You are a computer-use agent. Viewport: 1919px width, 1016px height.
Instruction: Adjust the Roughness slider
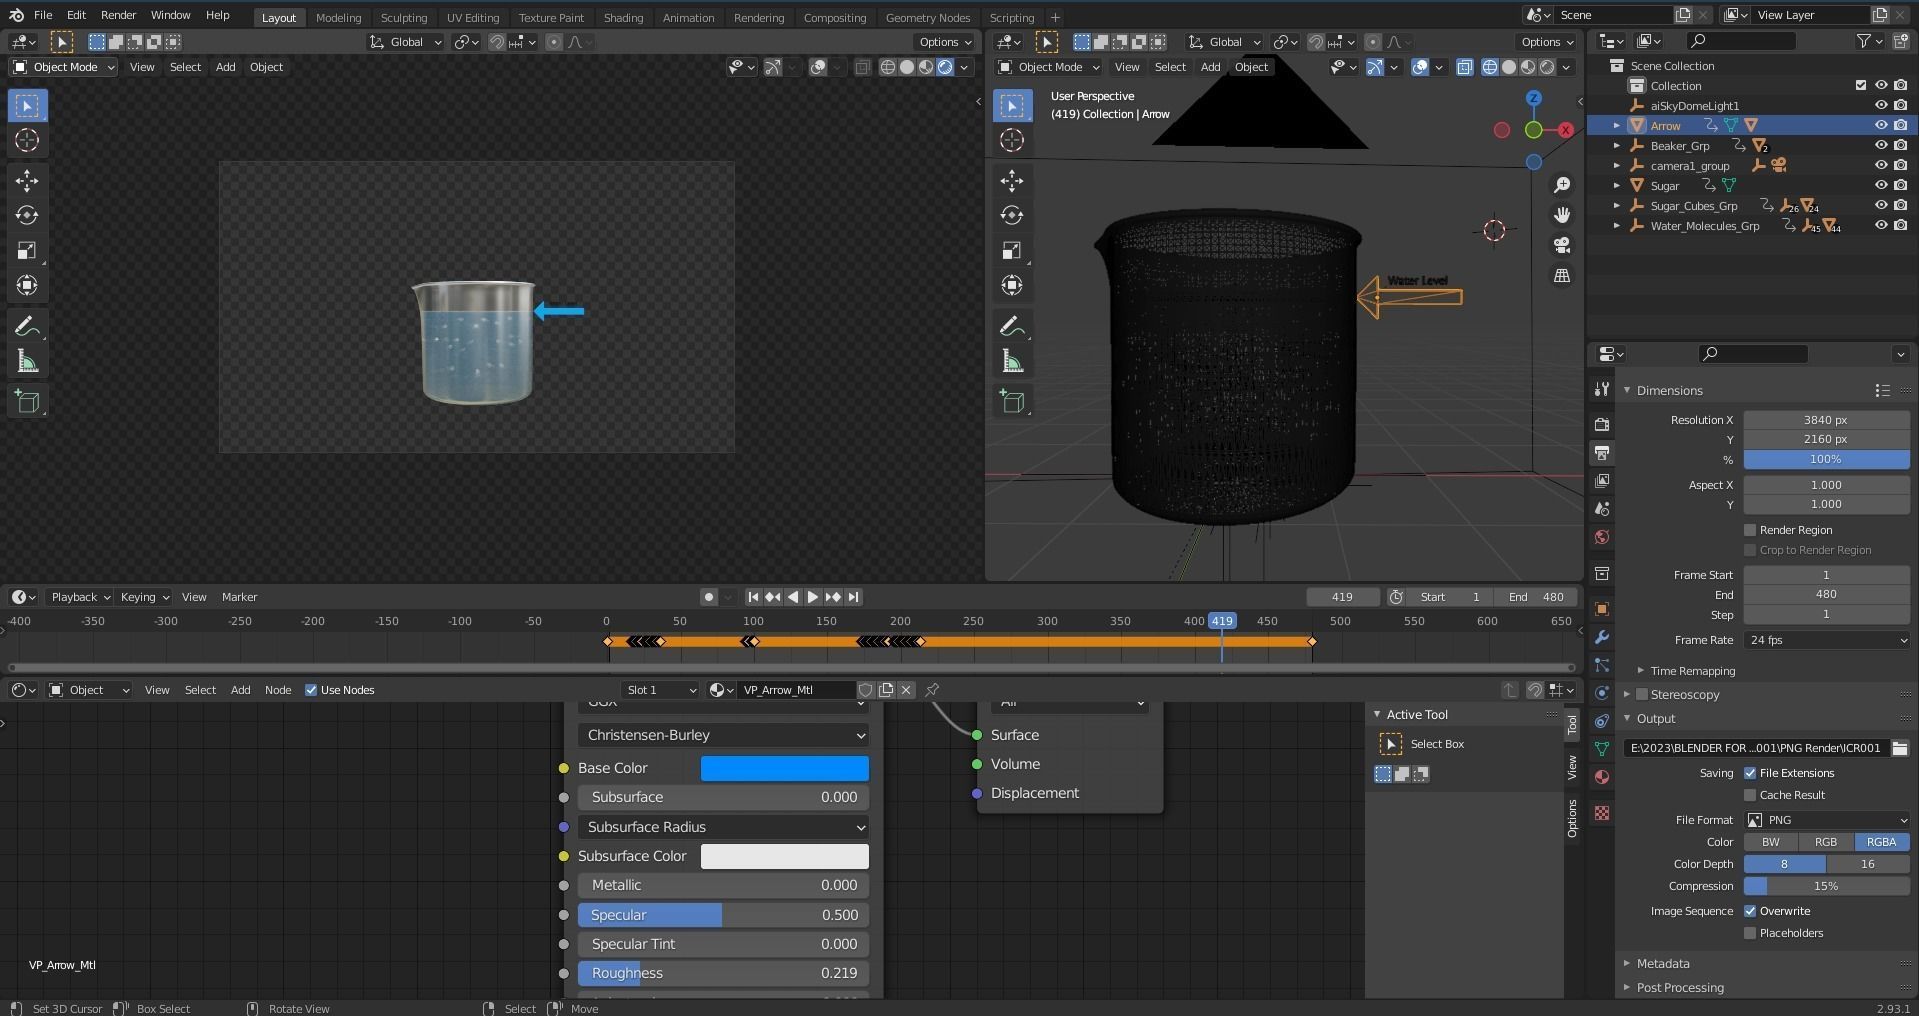coord(723,973)
